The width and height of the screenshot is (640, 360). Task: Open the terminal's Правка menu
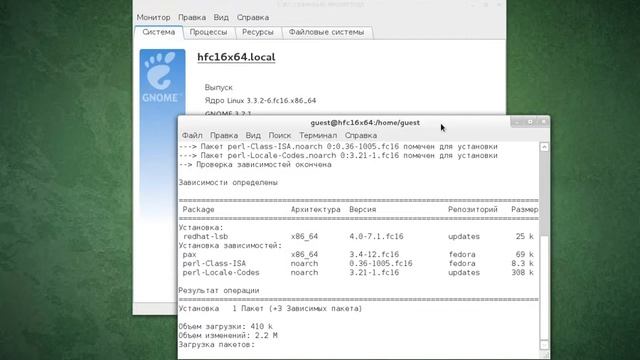point(224,135)
